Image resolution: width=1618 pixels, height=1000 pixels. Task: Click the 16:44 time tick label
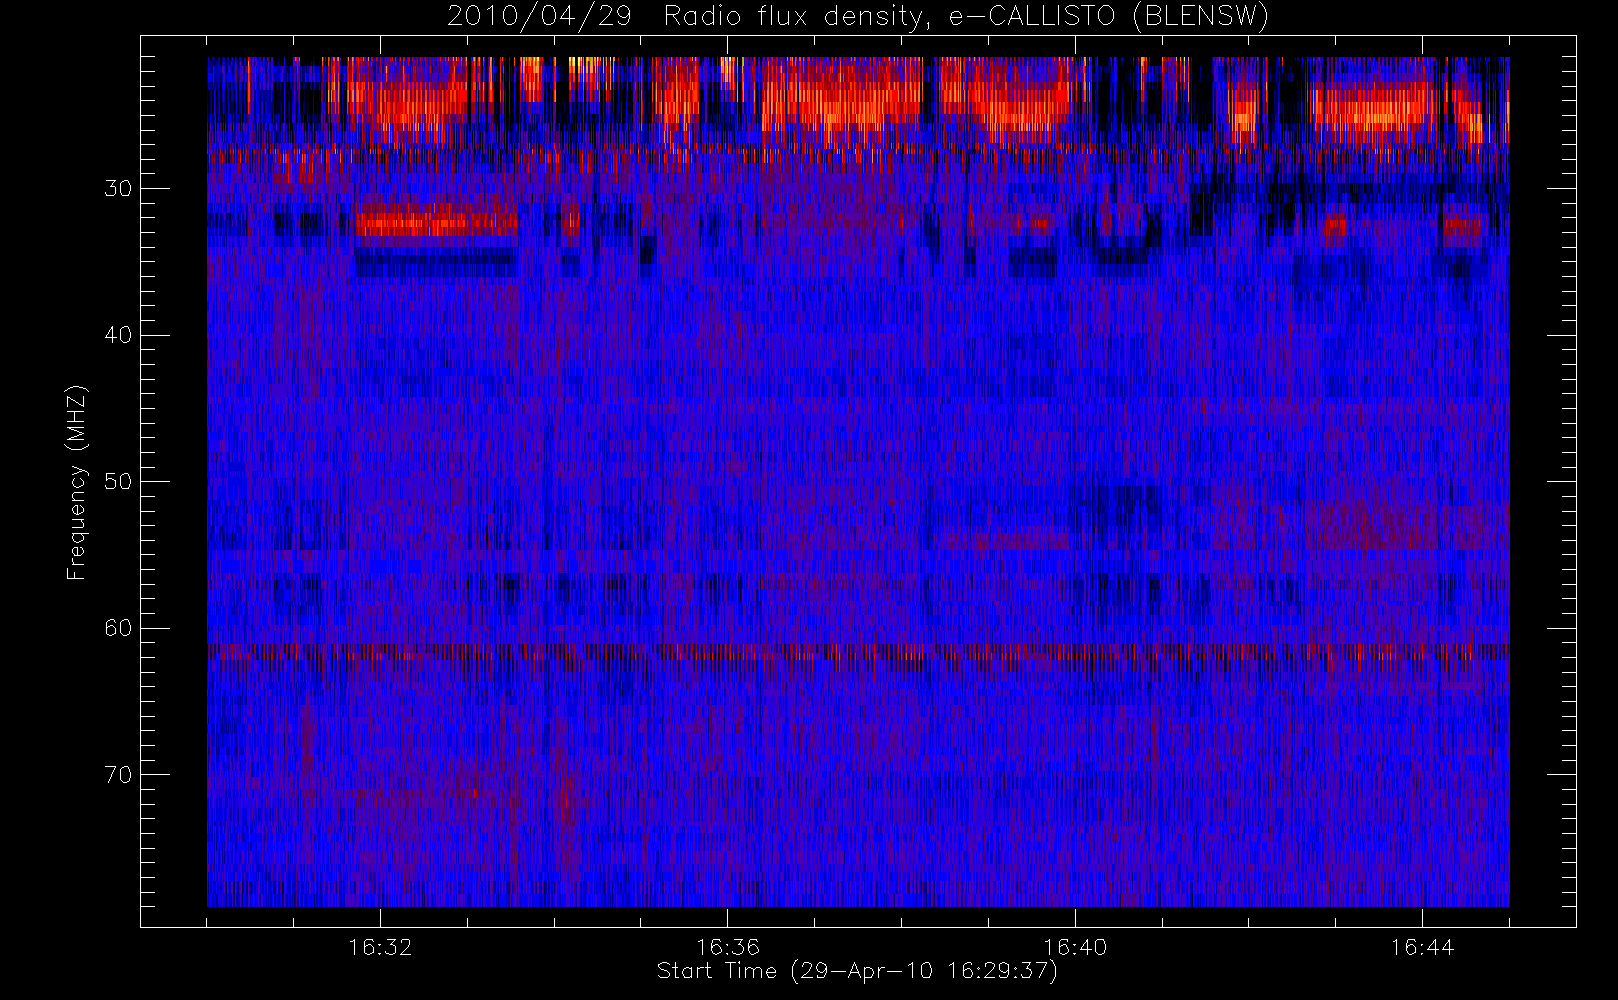tap(1422, 947)
